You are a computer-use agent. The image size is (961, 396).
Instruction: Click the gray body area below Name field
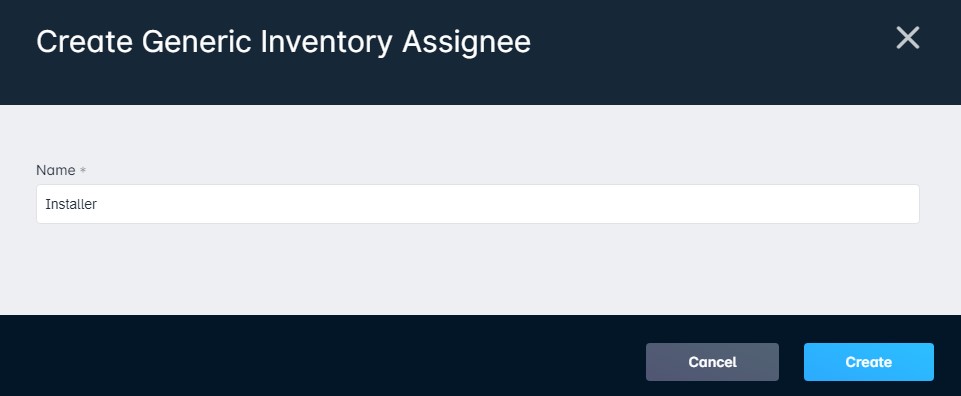[477, 270]
